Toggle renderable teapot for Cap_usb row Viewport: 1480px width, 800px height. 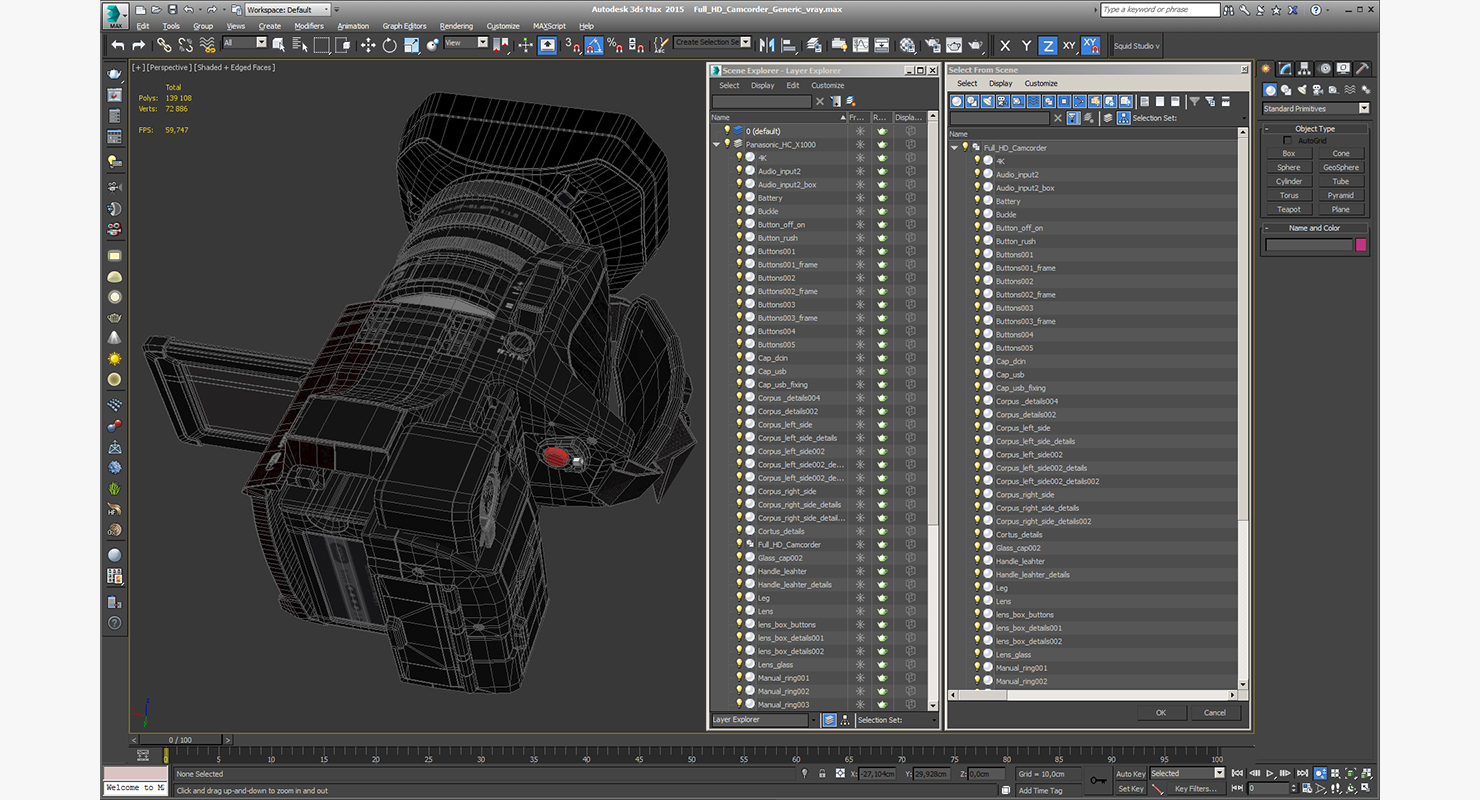point(882,371)
